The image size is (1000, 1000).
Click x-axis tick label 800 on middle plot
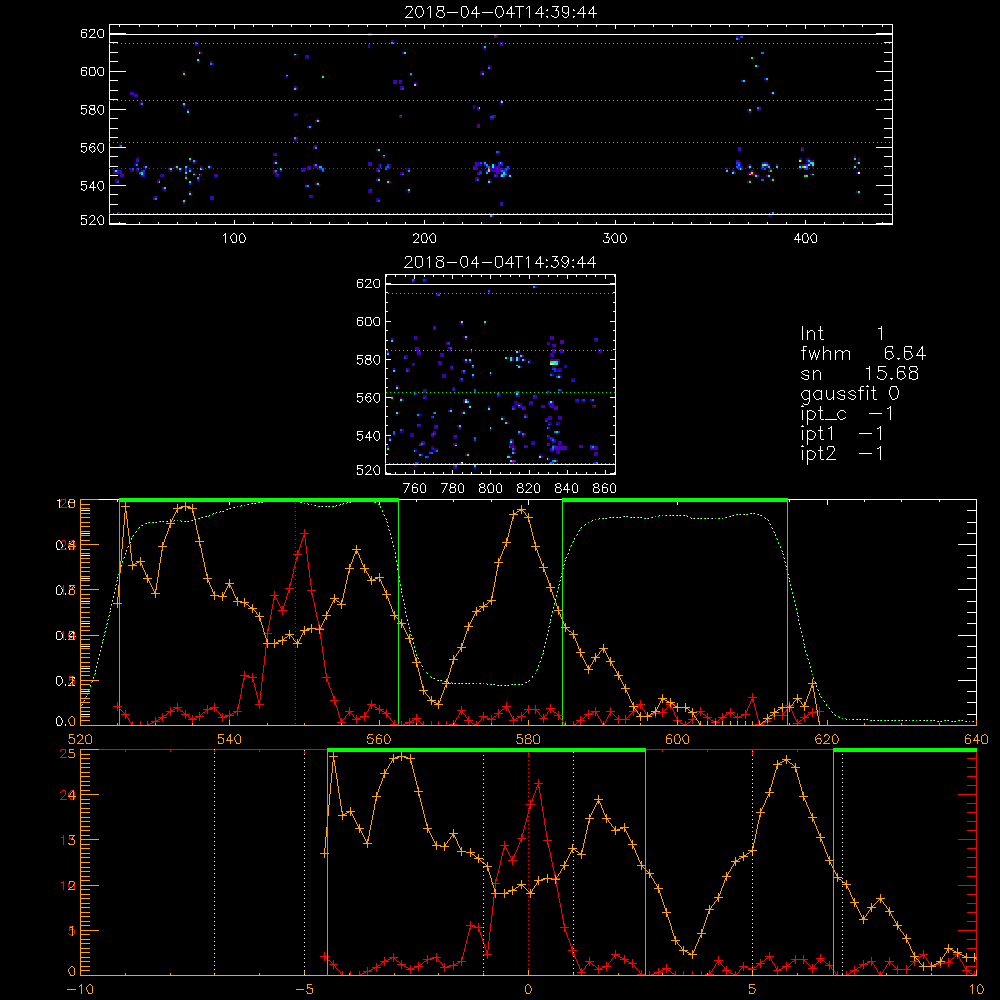(x=490, y=489)
